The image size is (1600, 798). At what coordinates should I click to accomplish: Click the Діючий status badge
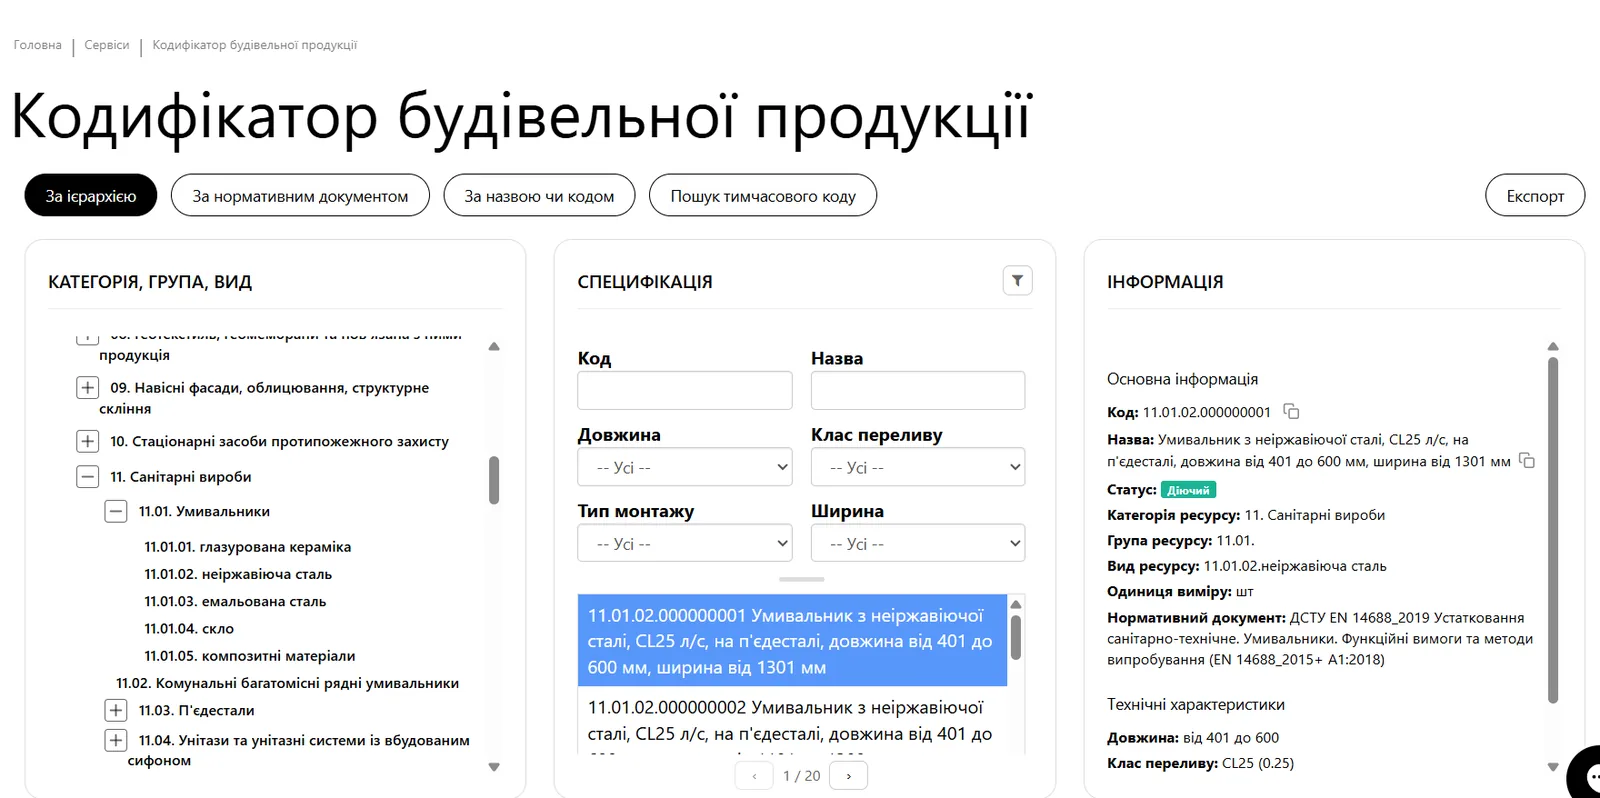click(1188, 490)
